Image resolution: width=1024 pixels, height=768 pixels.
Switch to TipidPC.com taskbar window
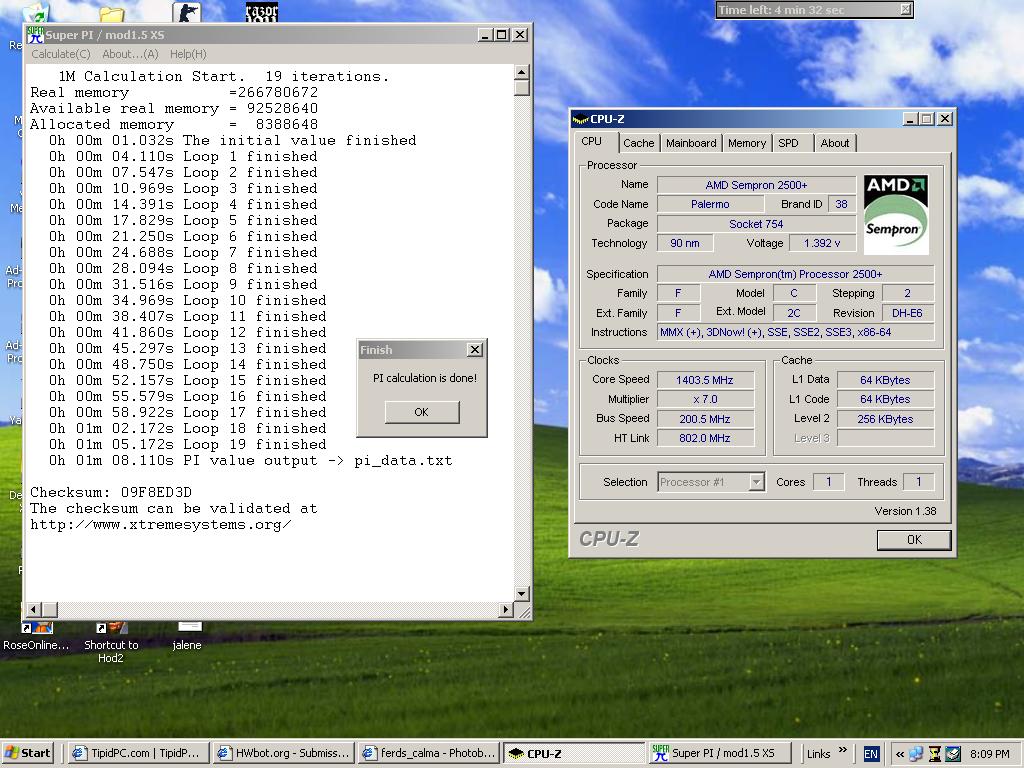(139, 753)
